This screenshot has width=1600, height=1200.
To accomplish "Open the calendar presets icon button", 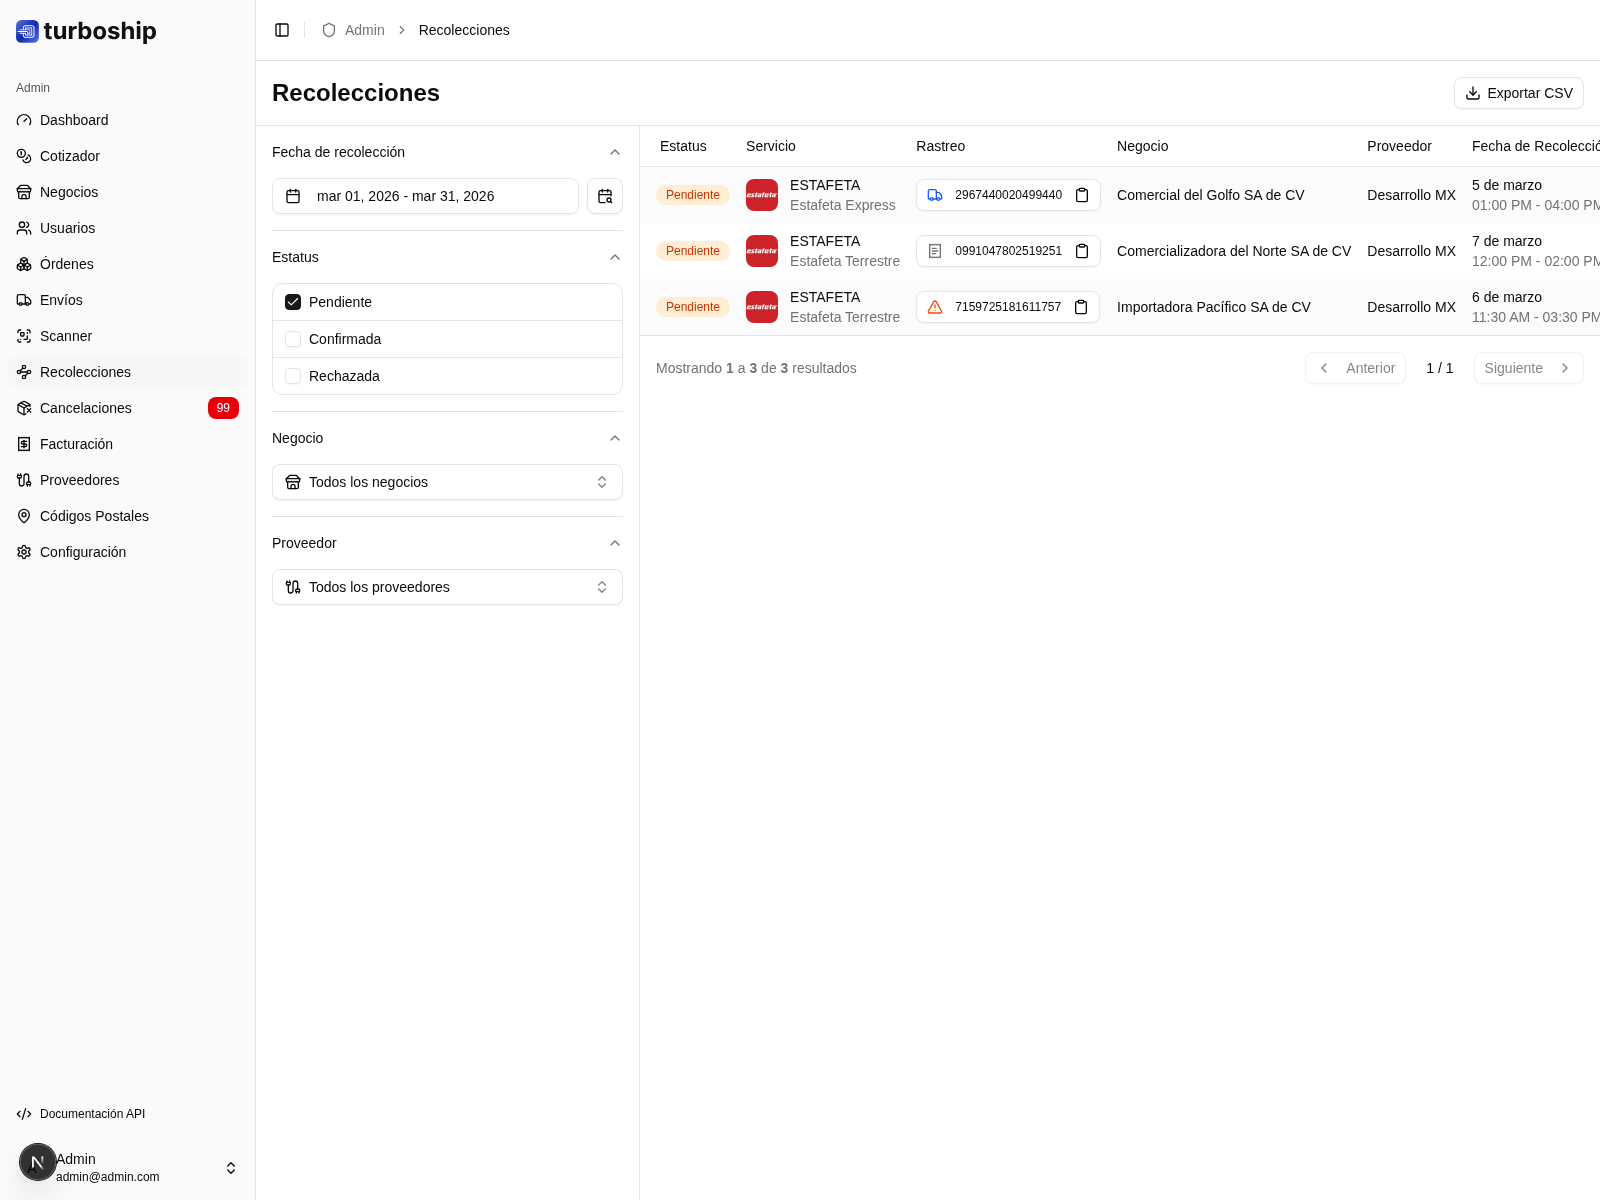I will click(x=605, y=196).
